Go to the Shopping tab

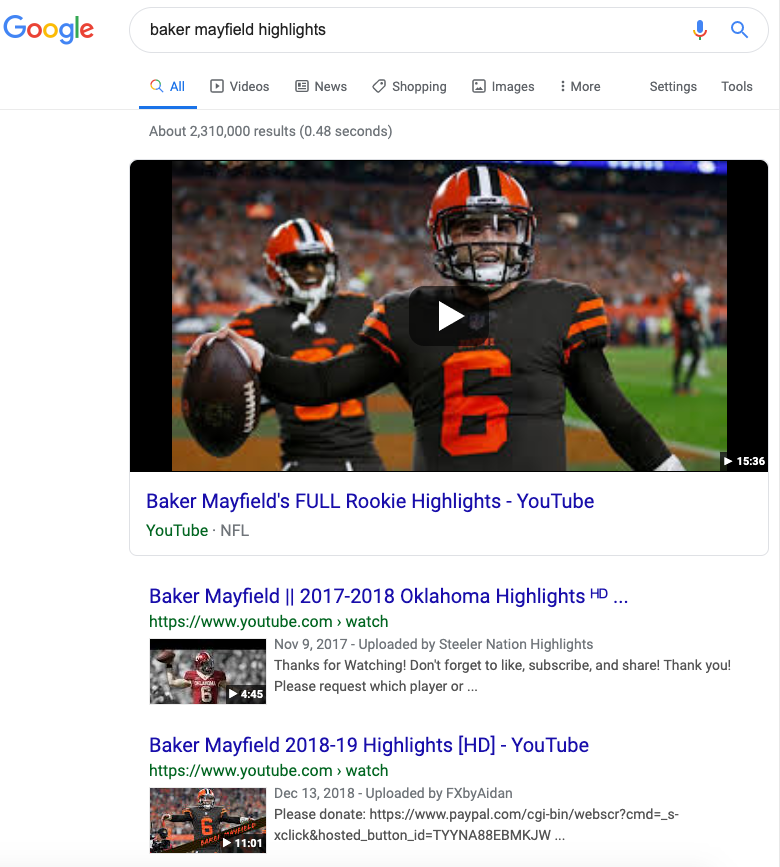tap(409, 87)
